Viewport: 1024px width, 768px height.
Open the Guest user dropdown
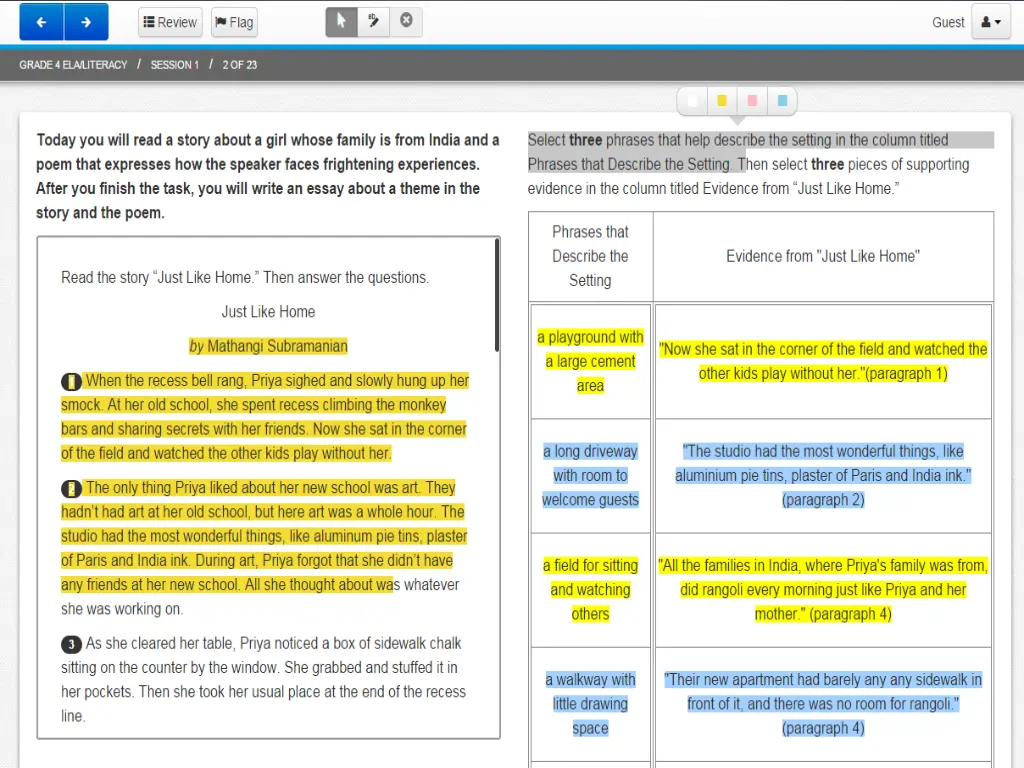pos(991,22)
